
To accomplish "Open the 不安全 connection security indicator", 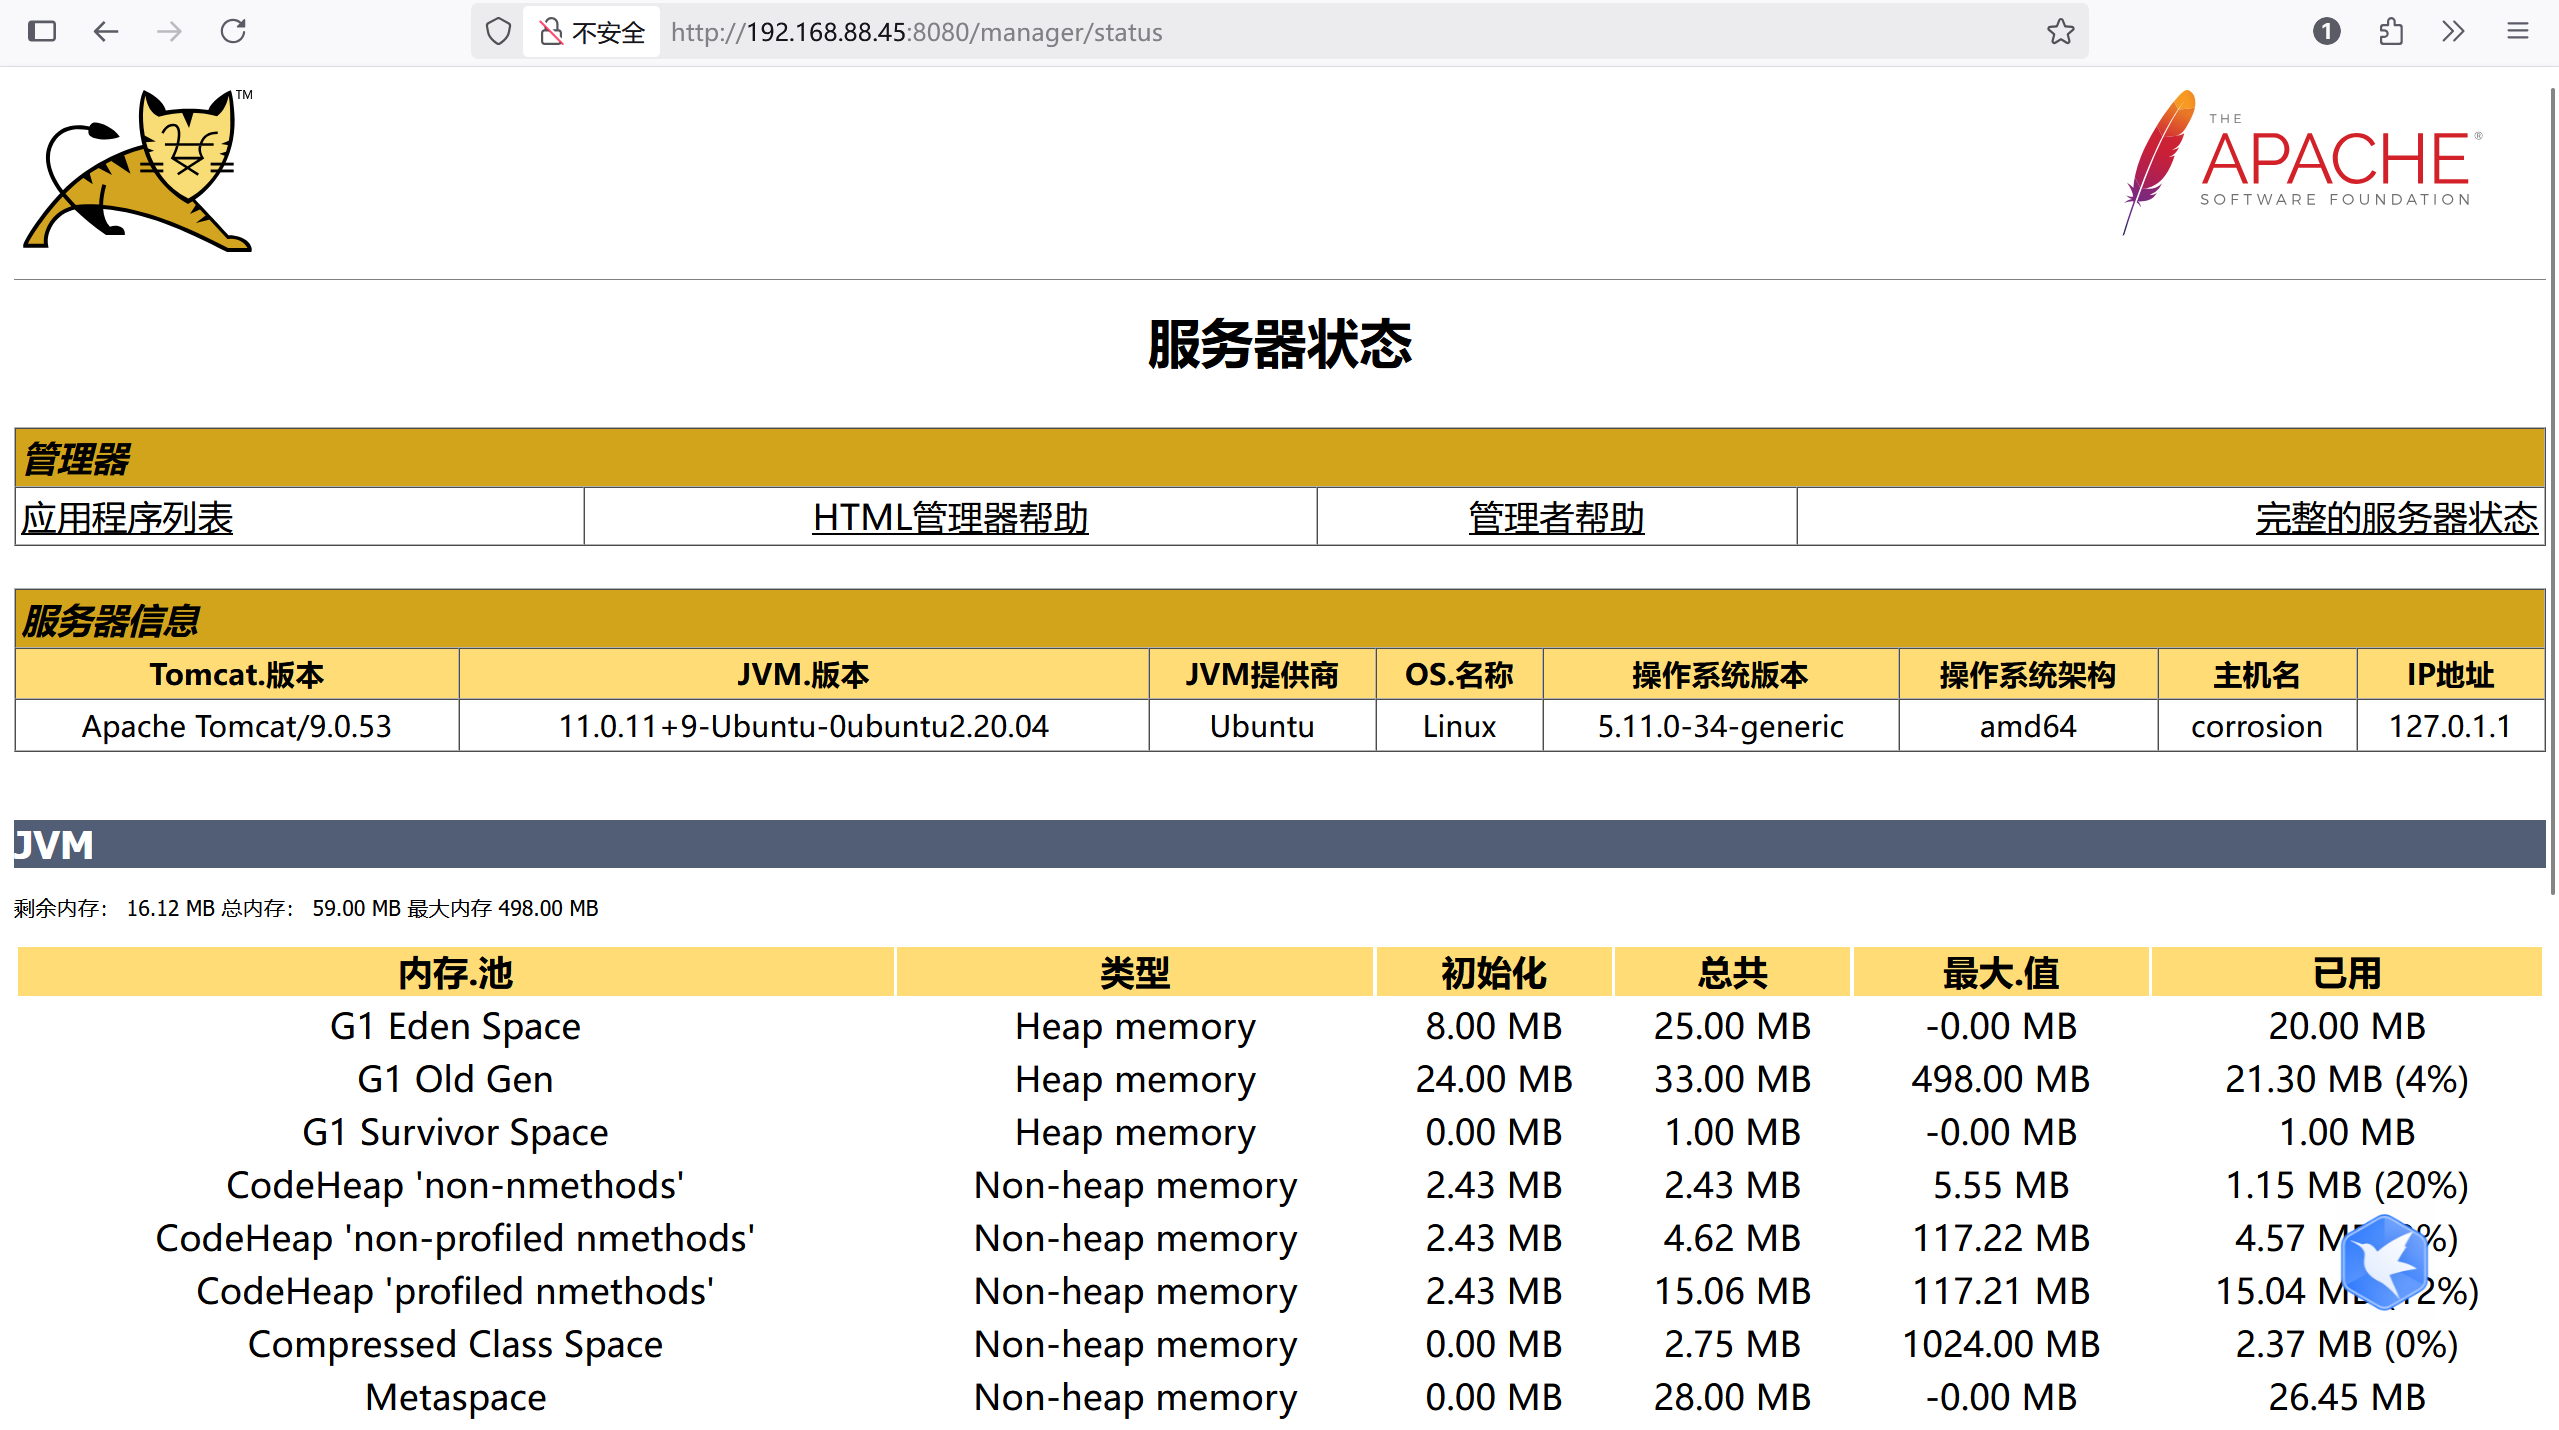I will pyautogui.click(x=592, y=32).
